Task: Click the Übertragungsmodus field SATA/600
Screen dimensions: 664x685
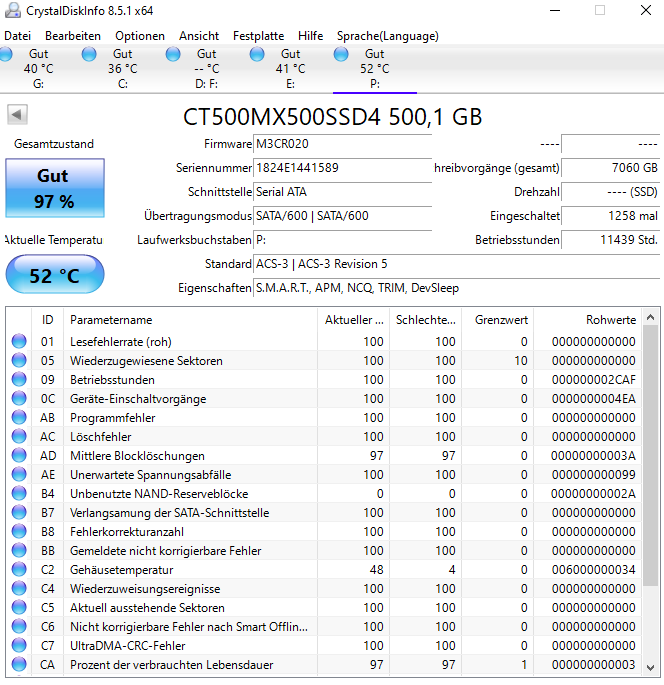Action: pos(342,216)
